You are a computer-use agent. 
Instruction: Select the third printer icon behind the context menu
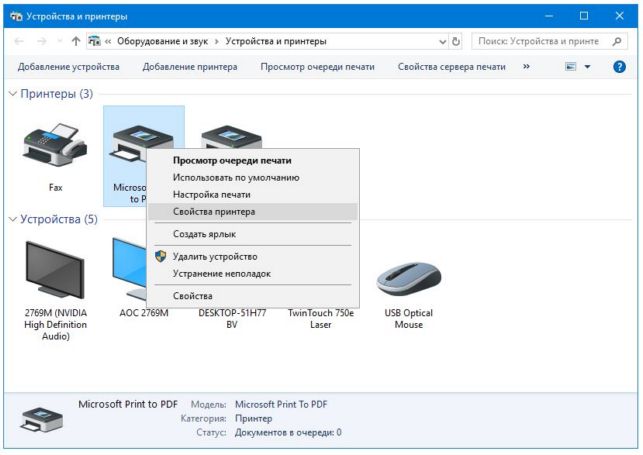click(231, 139)
